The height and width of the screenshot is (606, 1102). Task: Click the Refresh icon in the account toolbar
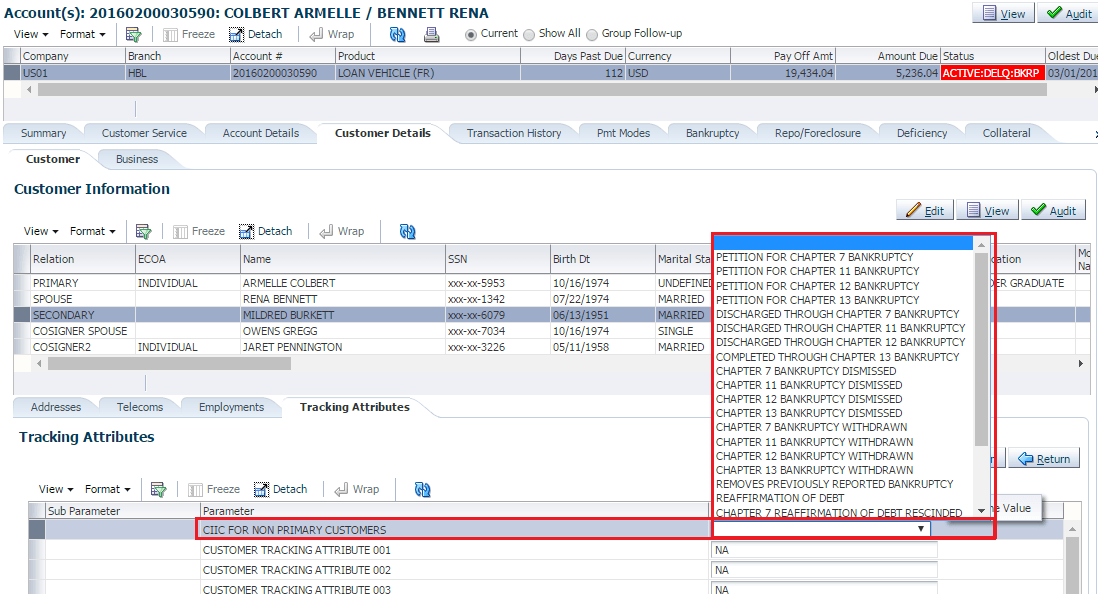click(x=398, y=34)
